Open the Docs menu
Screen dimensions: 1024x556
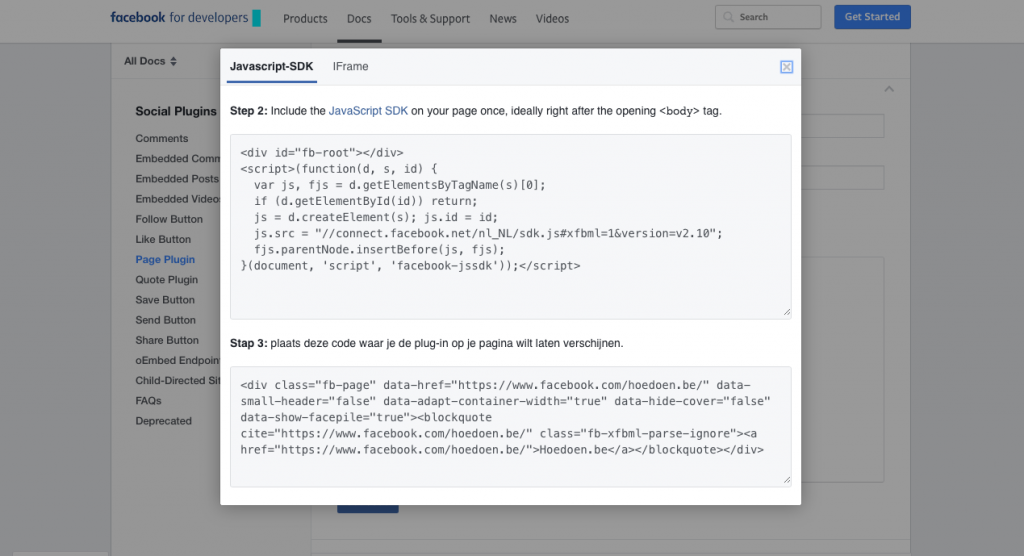pos(359,19)
